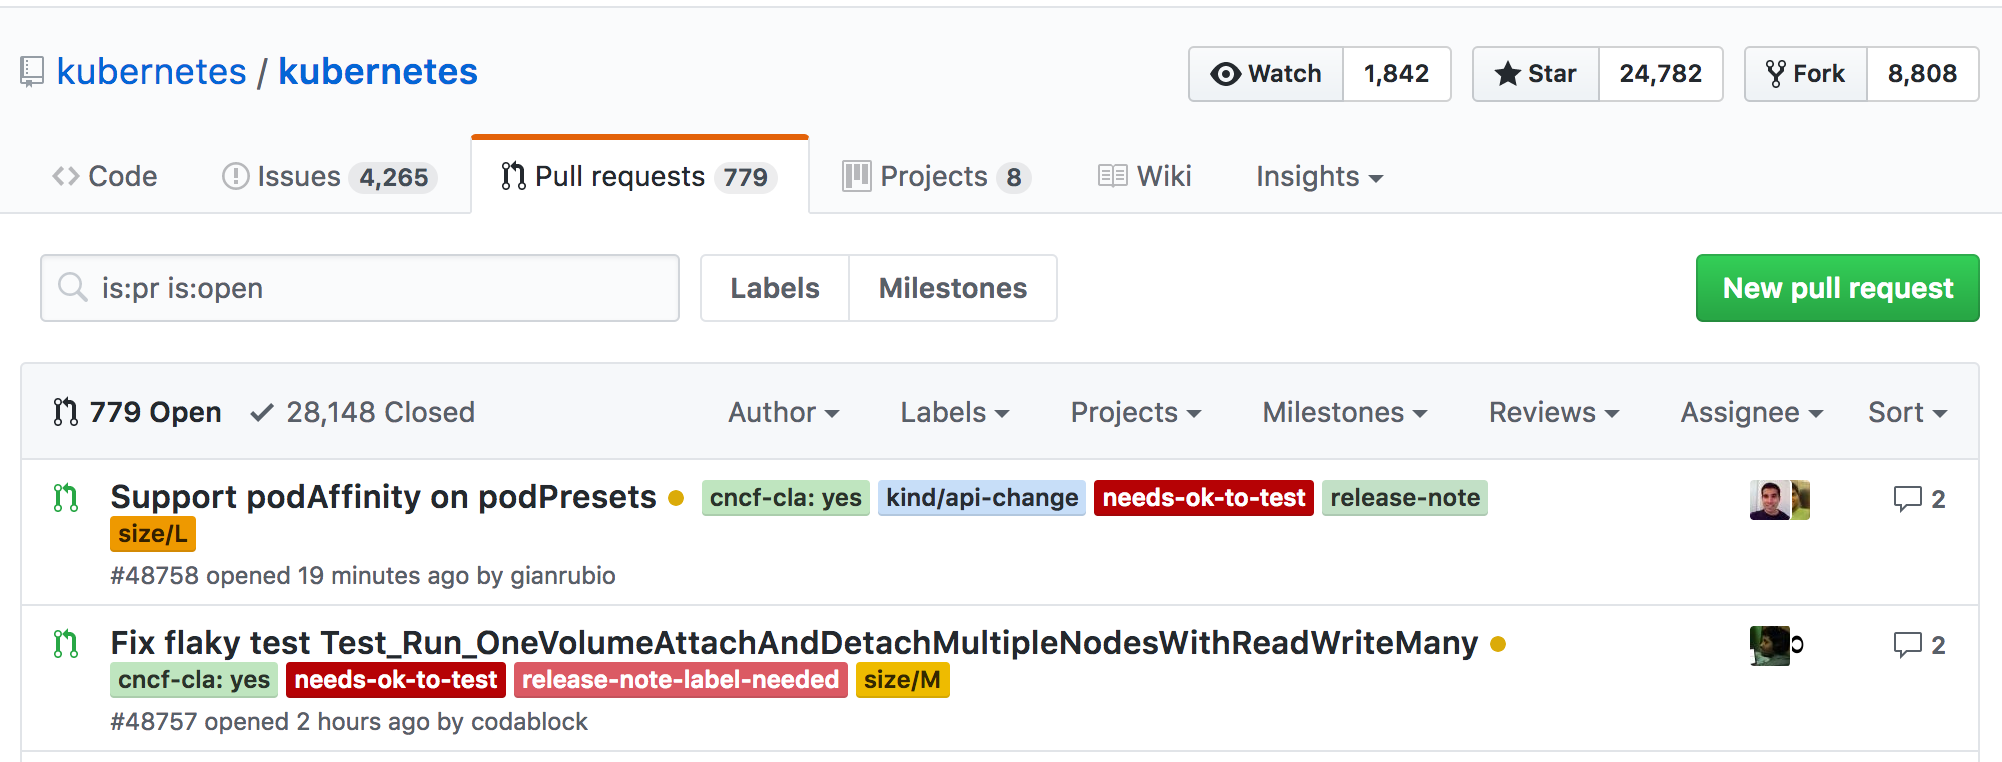Fork the kubernetes repository

tap(1806, 74)
